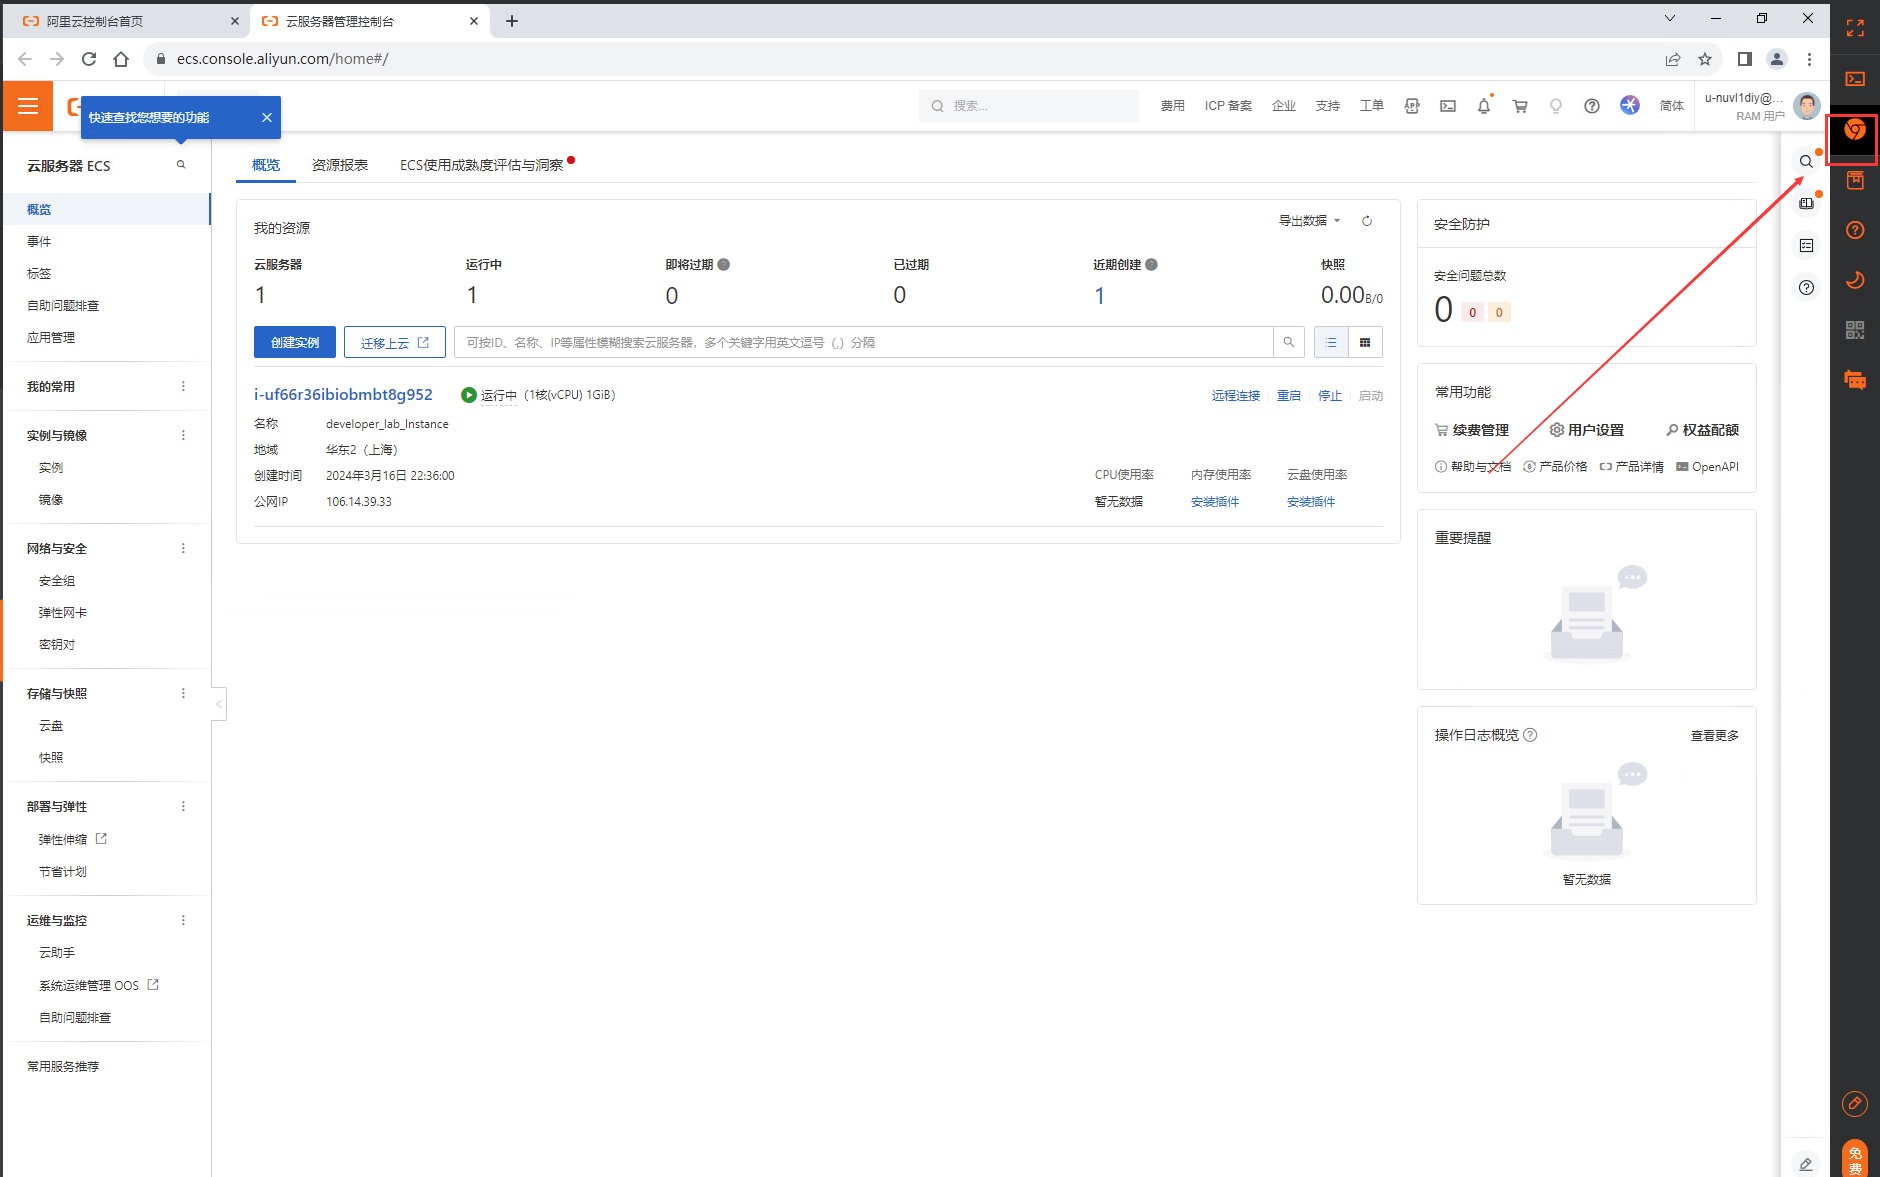
Task: Open the bookmark archive icon in dark sidebar
Action: 1855,180
